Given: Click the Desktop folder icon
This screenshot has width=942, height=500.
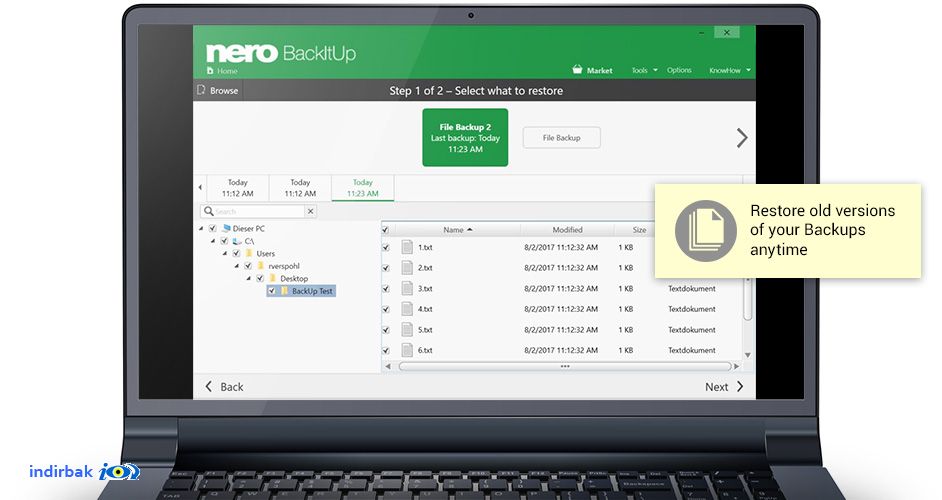Looking at the screenshot, I should click(x=272, y=278).
